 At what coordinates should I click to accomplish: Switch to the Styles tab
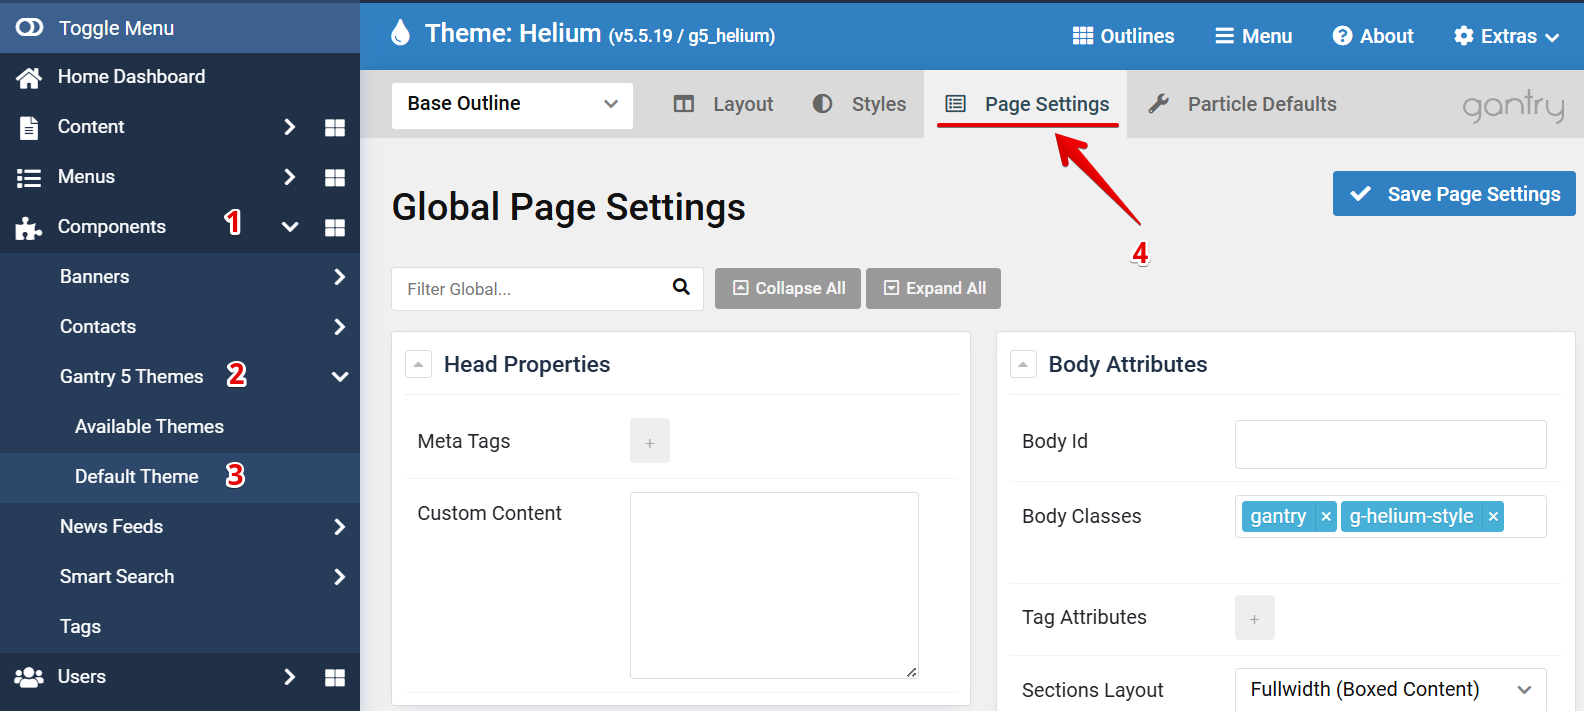tap(859, 104)
